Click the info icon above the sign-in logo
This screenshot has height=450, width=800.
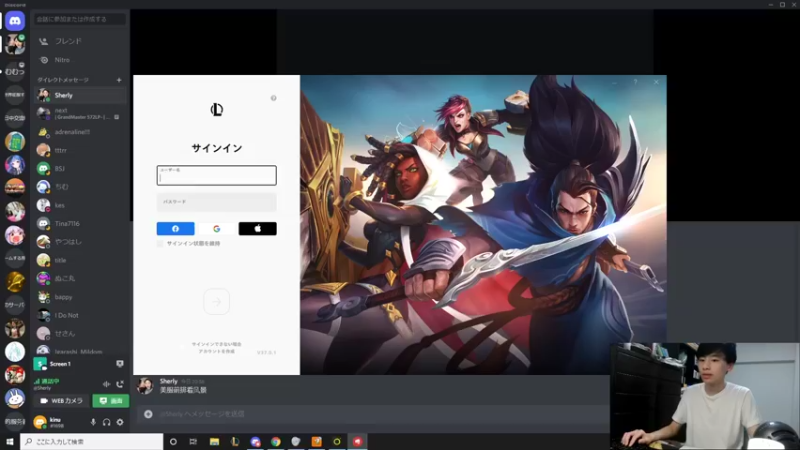coord(273,98)
